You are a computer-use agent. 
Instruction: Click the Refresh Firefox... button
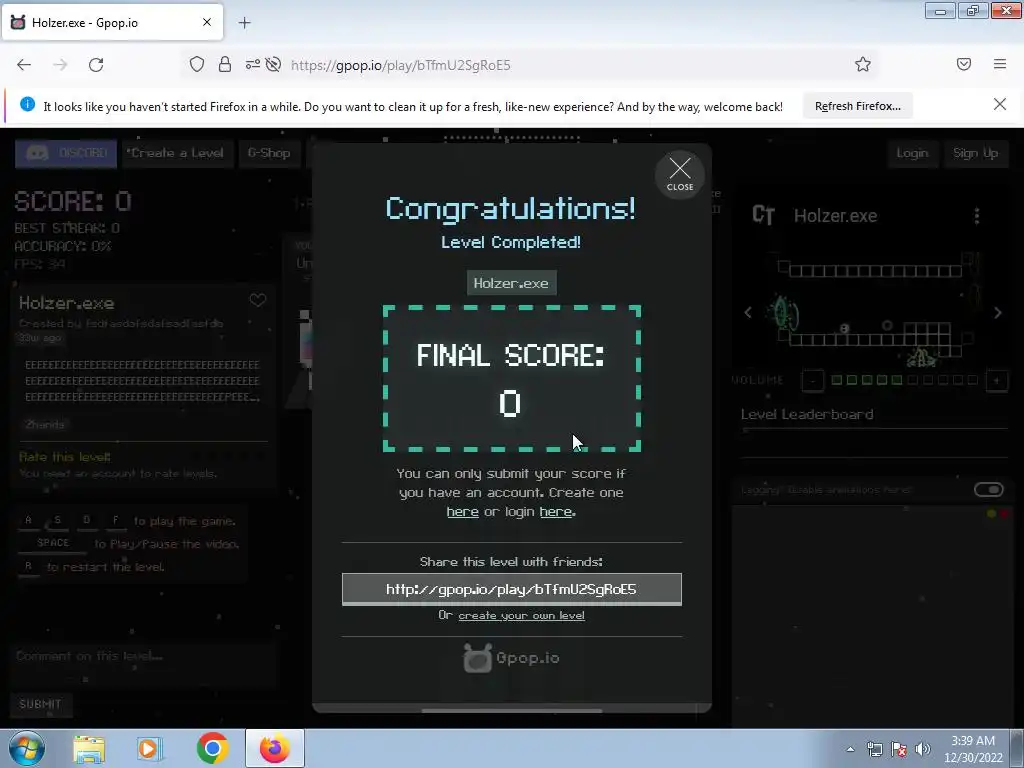coord(857,106)
